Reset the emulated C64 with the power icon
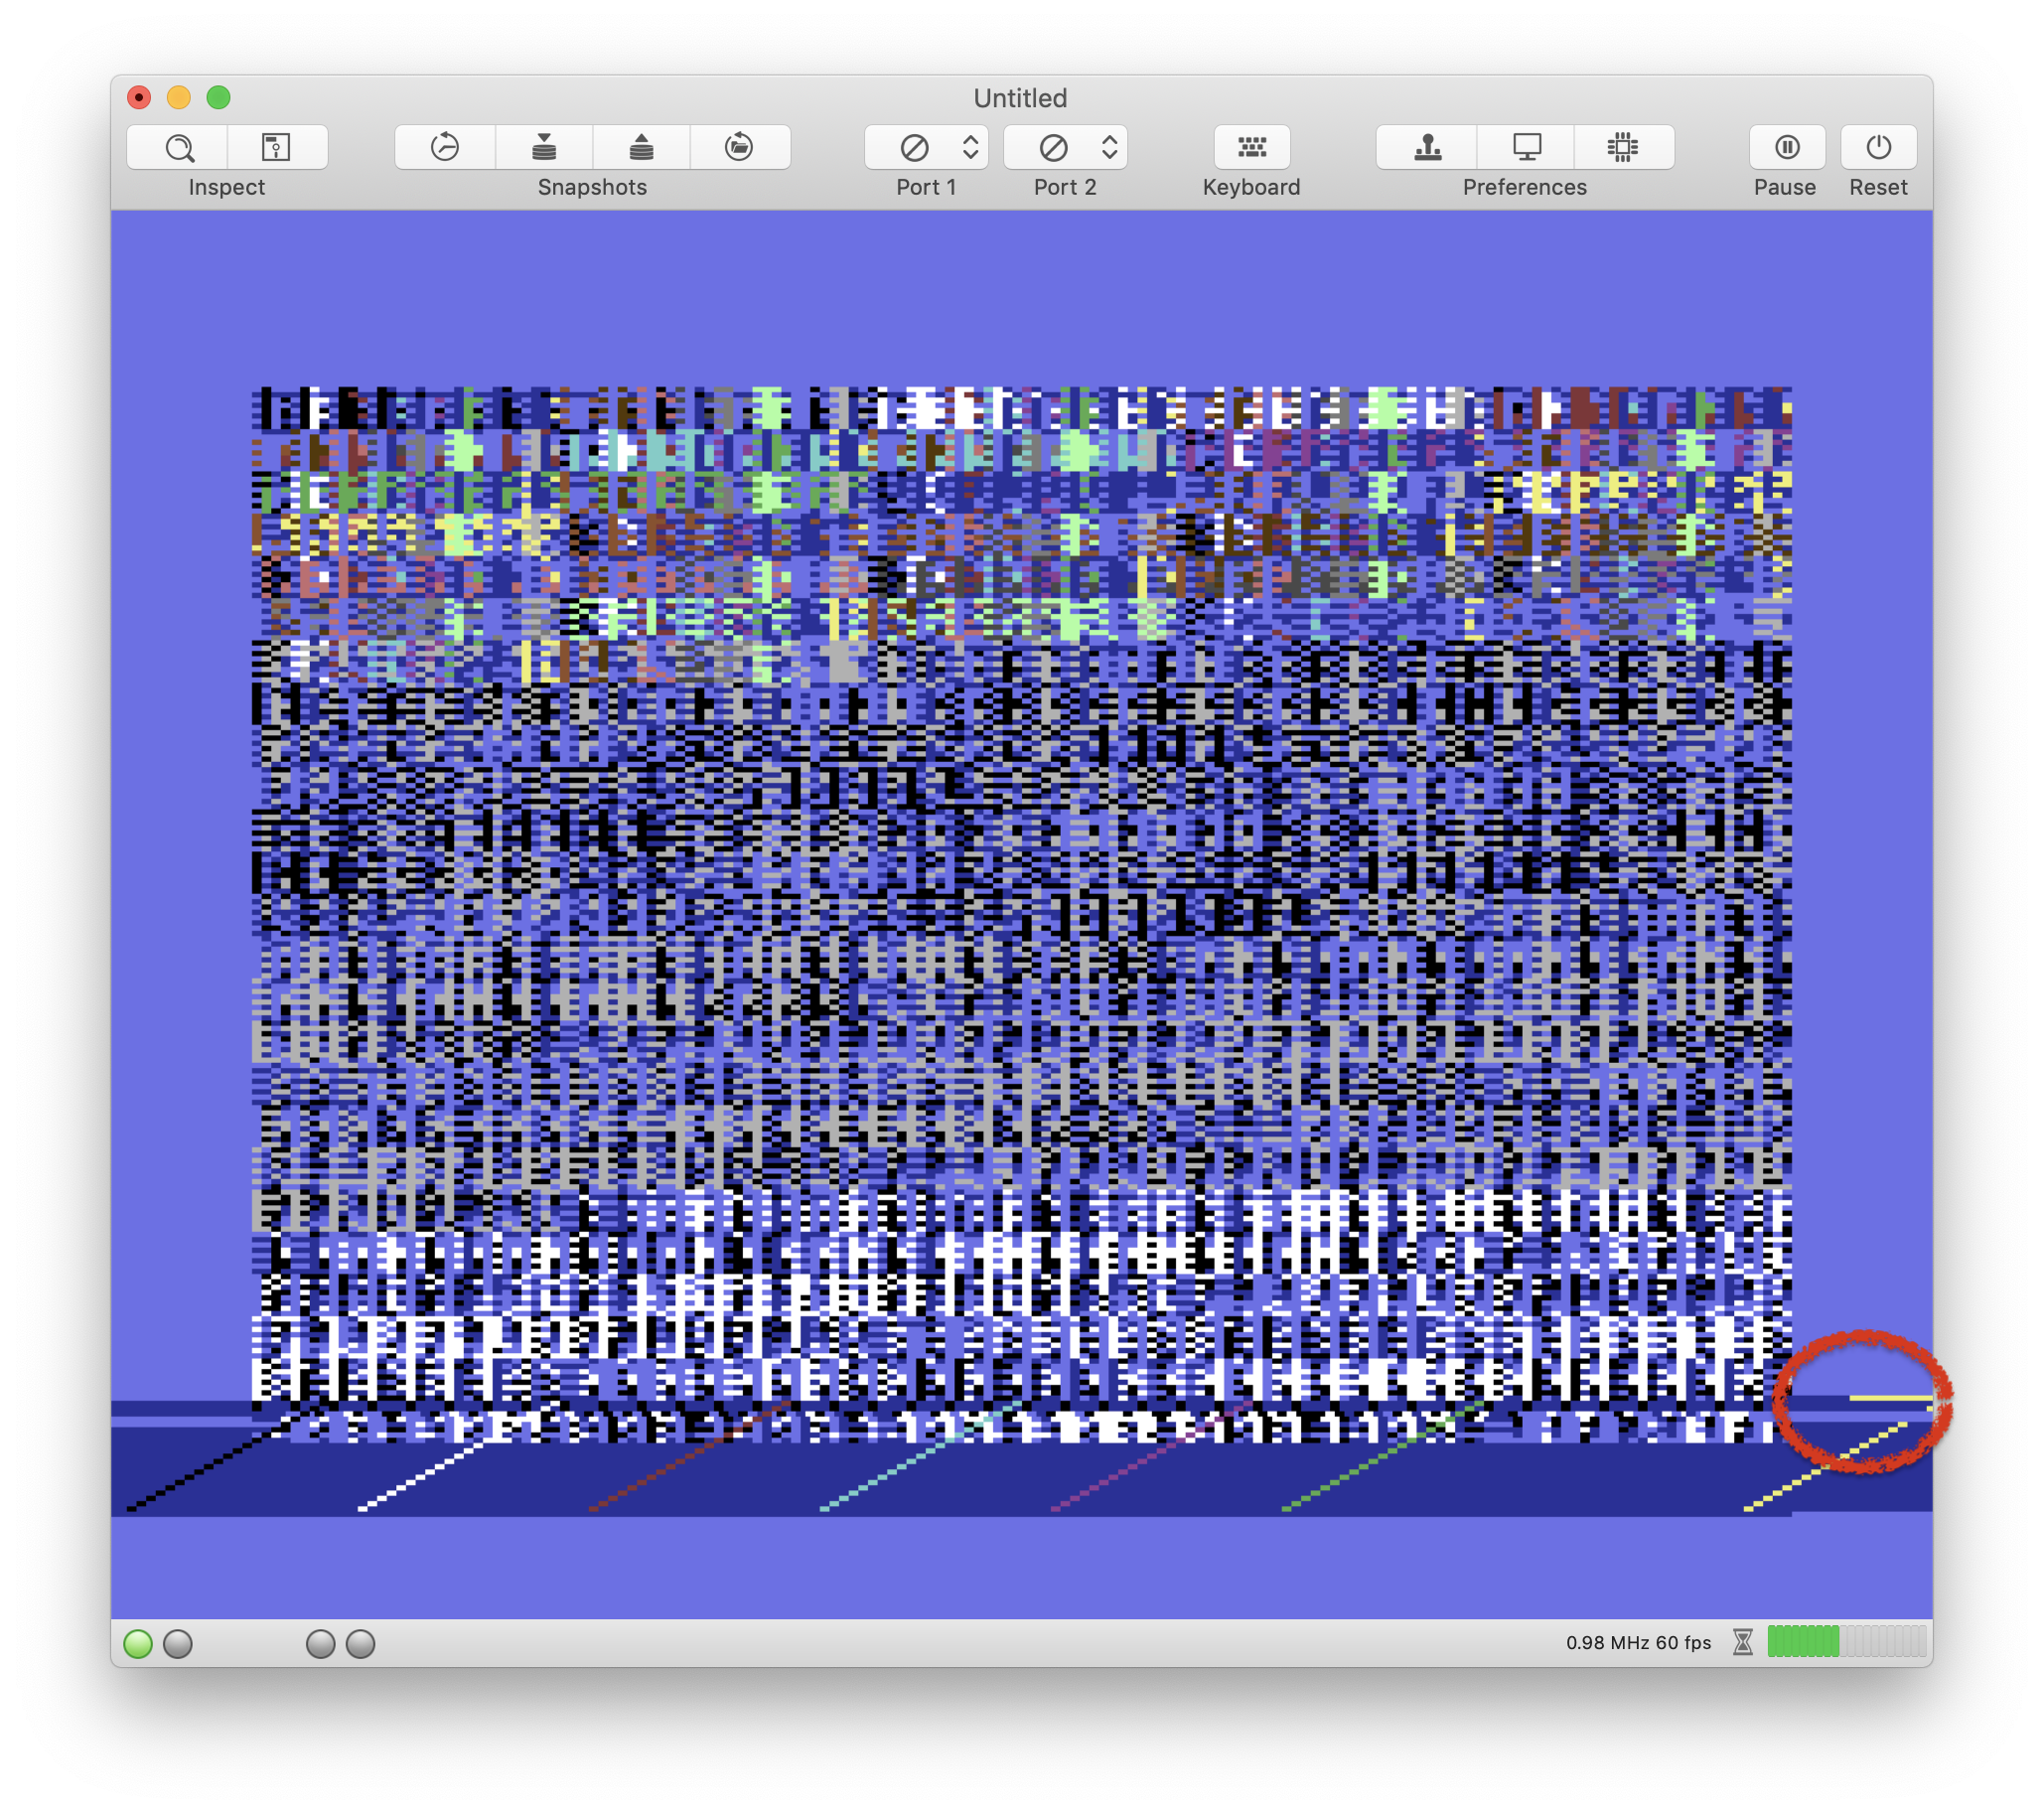 (1879, 148)
